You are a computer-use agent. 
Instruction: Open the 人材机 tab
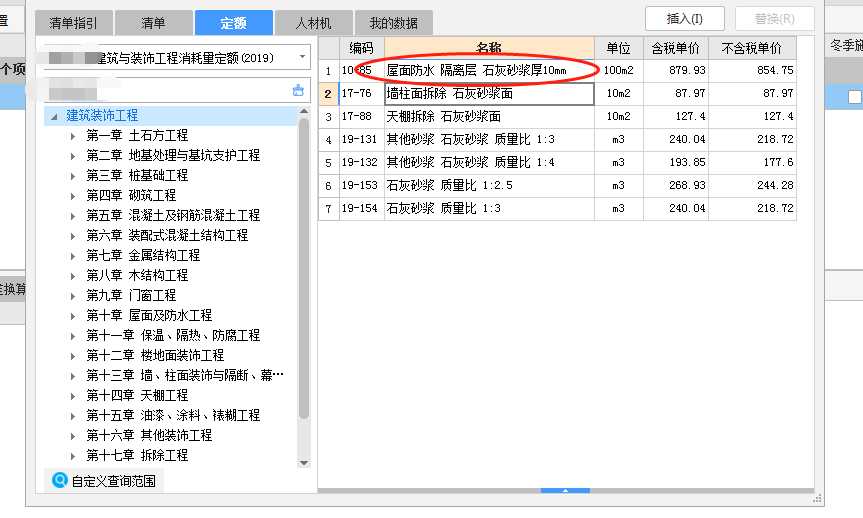pos(313,23)
